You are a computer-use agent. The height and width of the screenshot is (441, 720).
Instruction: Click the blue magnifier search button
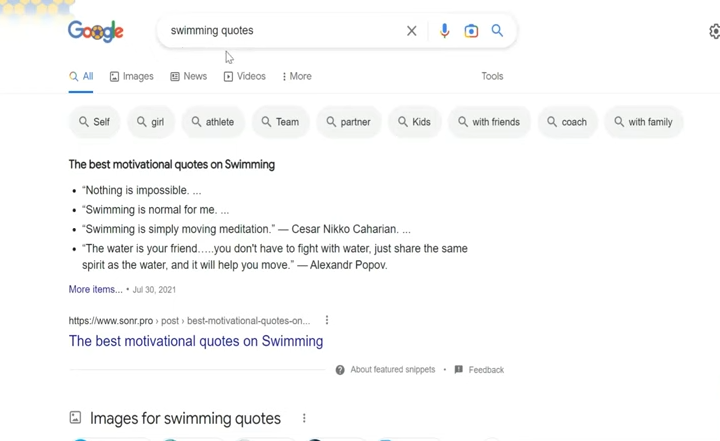pyautogui.click(x=497, y=31)
